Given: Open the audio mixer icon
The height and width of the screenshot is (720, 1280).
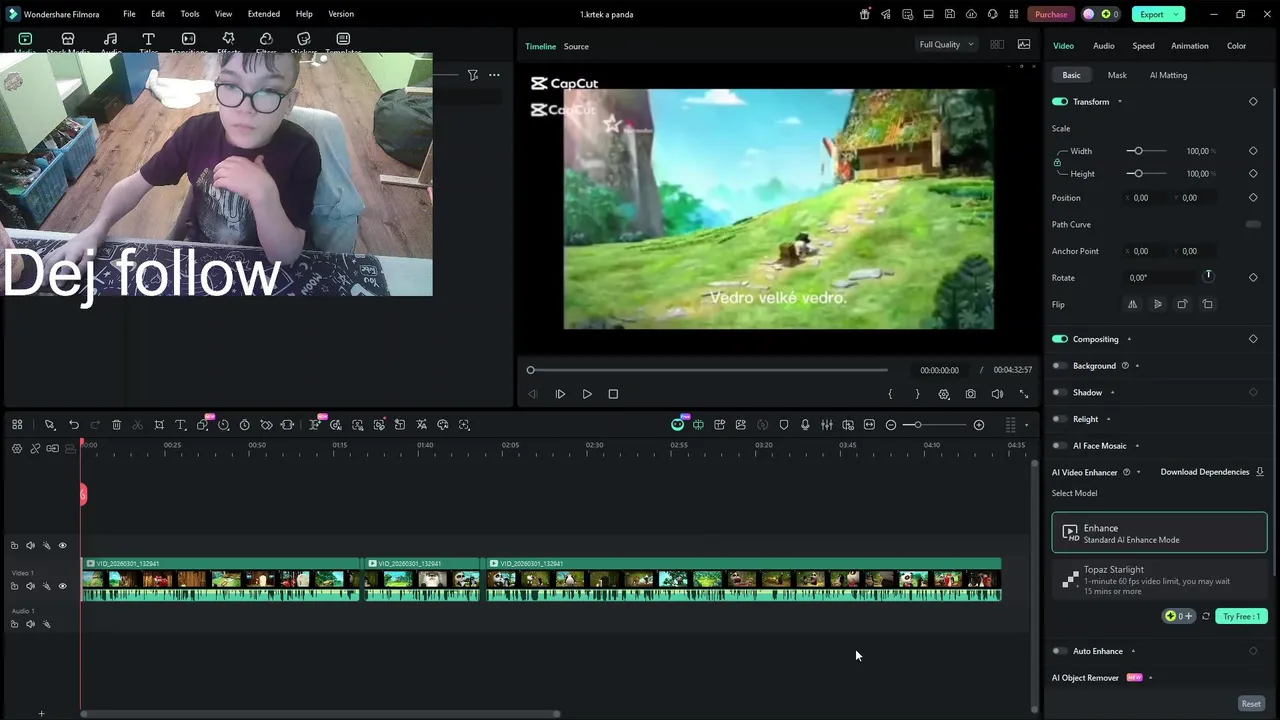Looking at the screenshot, I should 827,425.
